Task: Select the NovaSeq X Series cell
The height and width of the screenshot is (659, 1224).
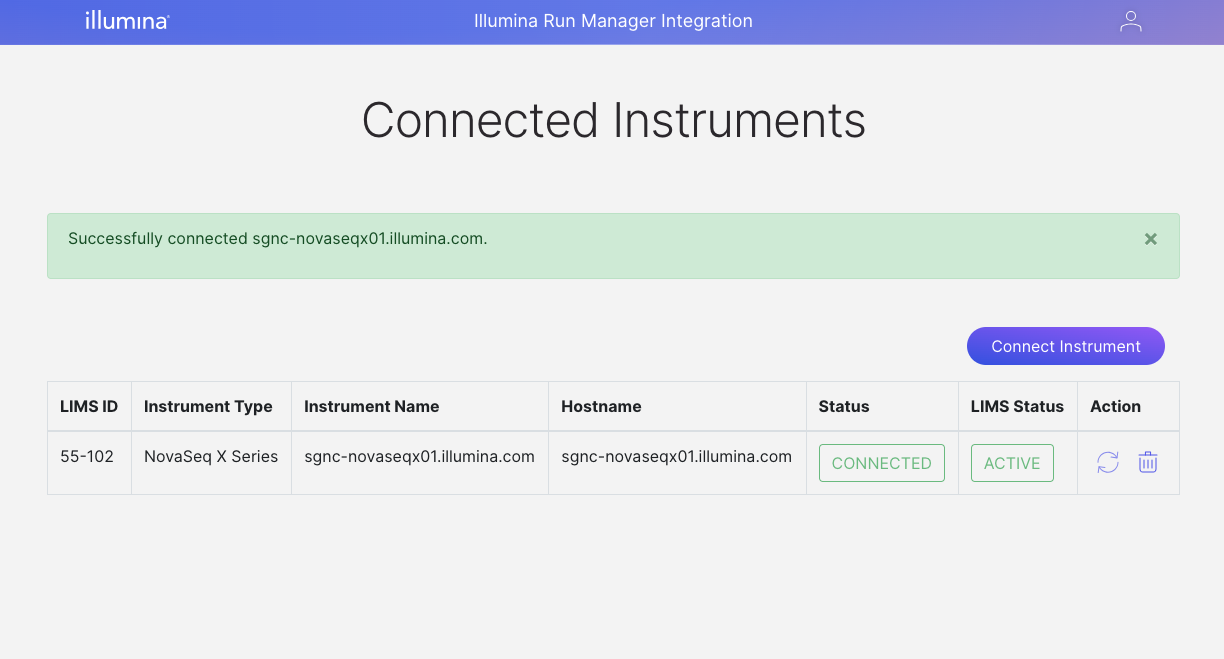Action: 211,457
